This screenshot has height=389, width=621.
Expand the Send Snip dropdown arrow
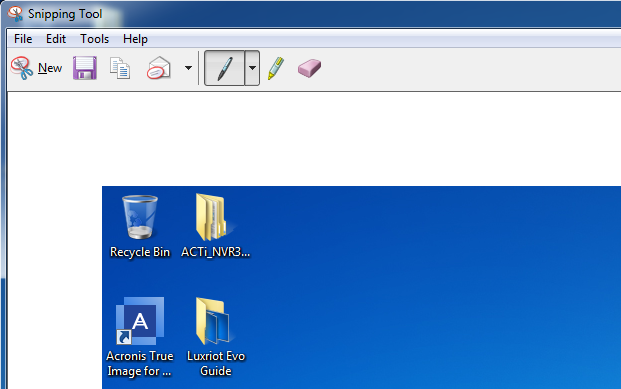click(189, 68)
